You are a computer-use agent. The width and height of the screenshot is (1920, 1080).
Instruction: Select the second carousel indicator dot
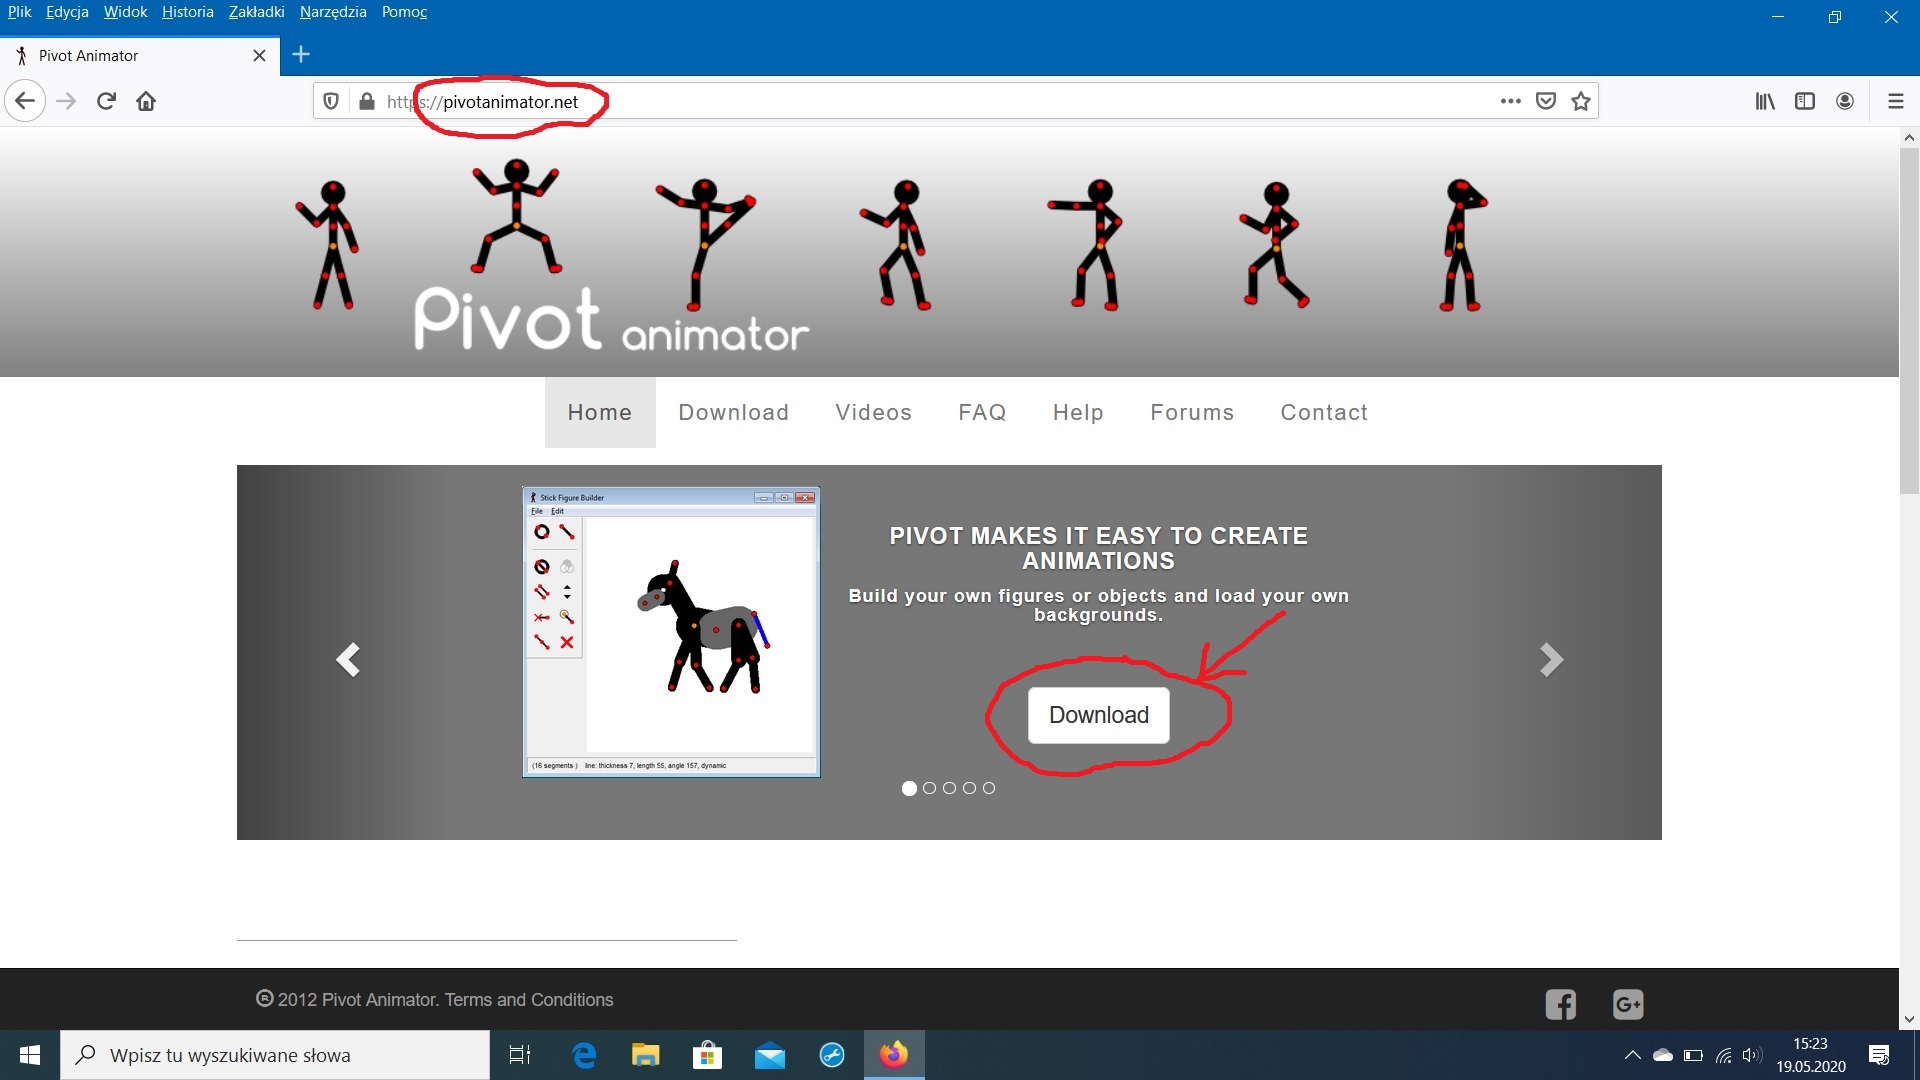(929, 788)
